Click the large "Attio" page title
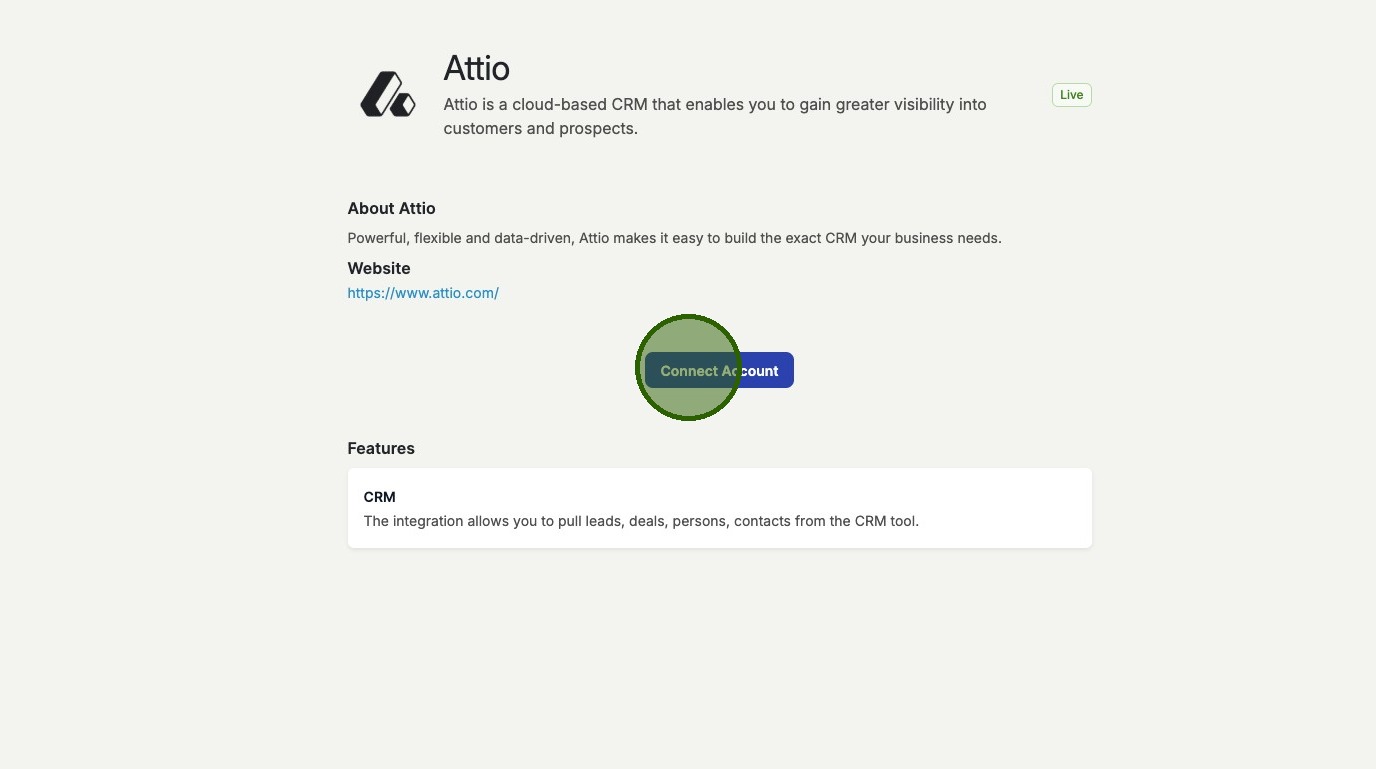 (x=476, y=68)
